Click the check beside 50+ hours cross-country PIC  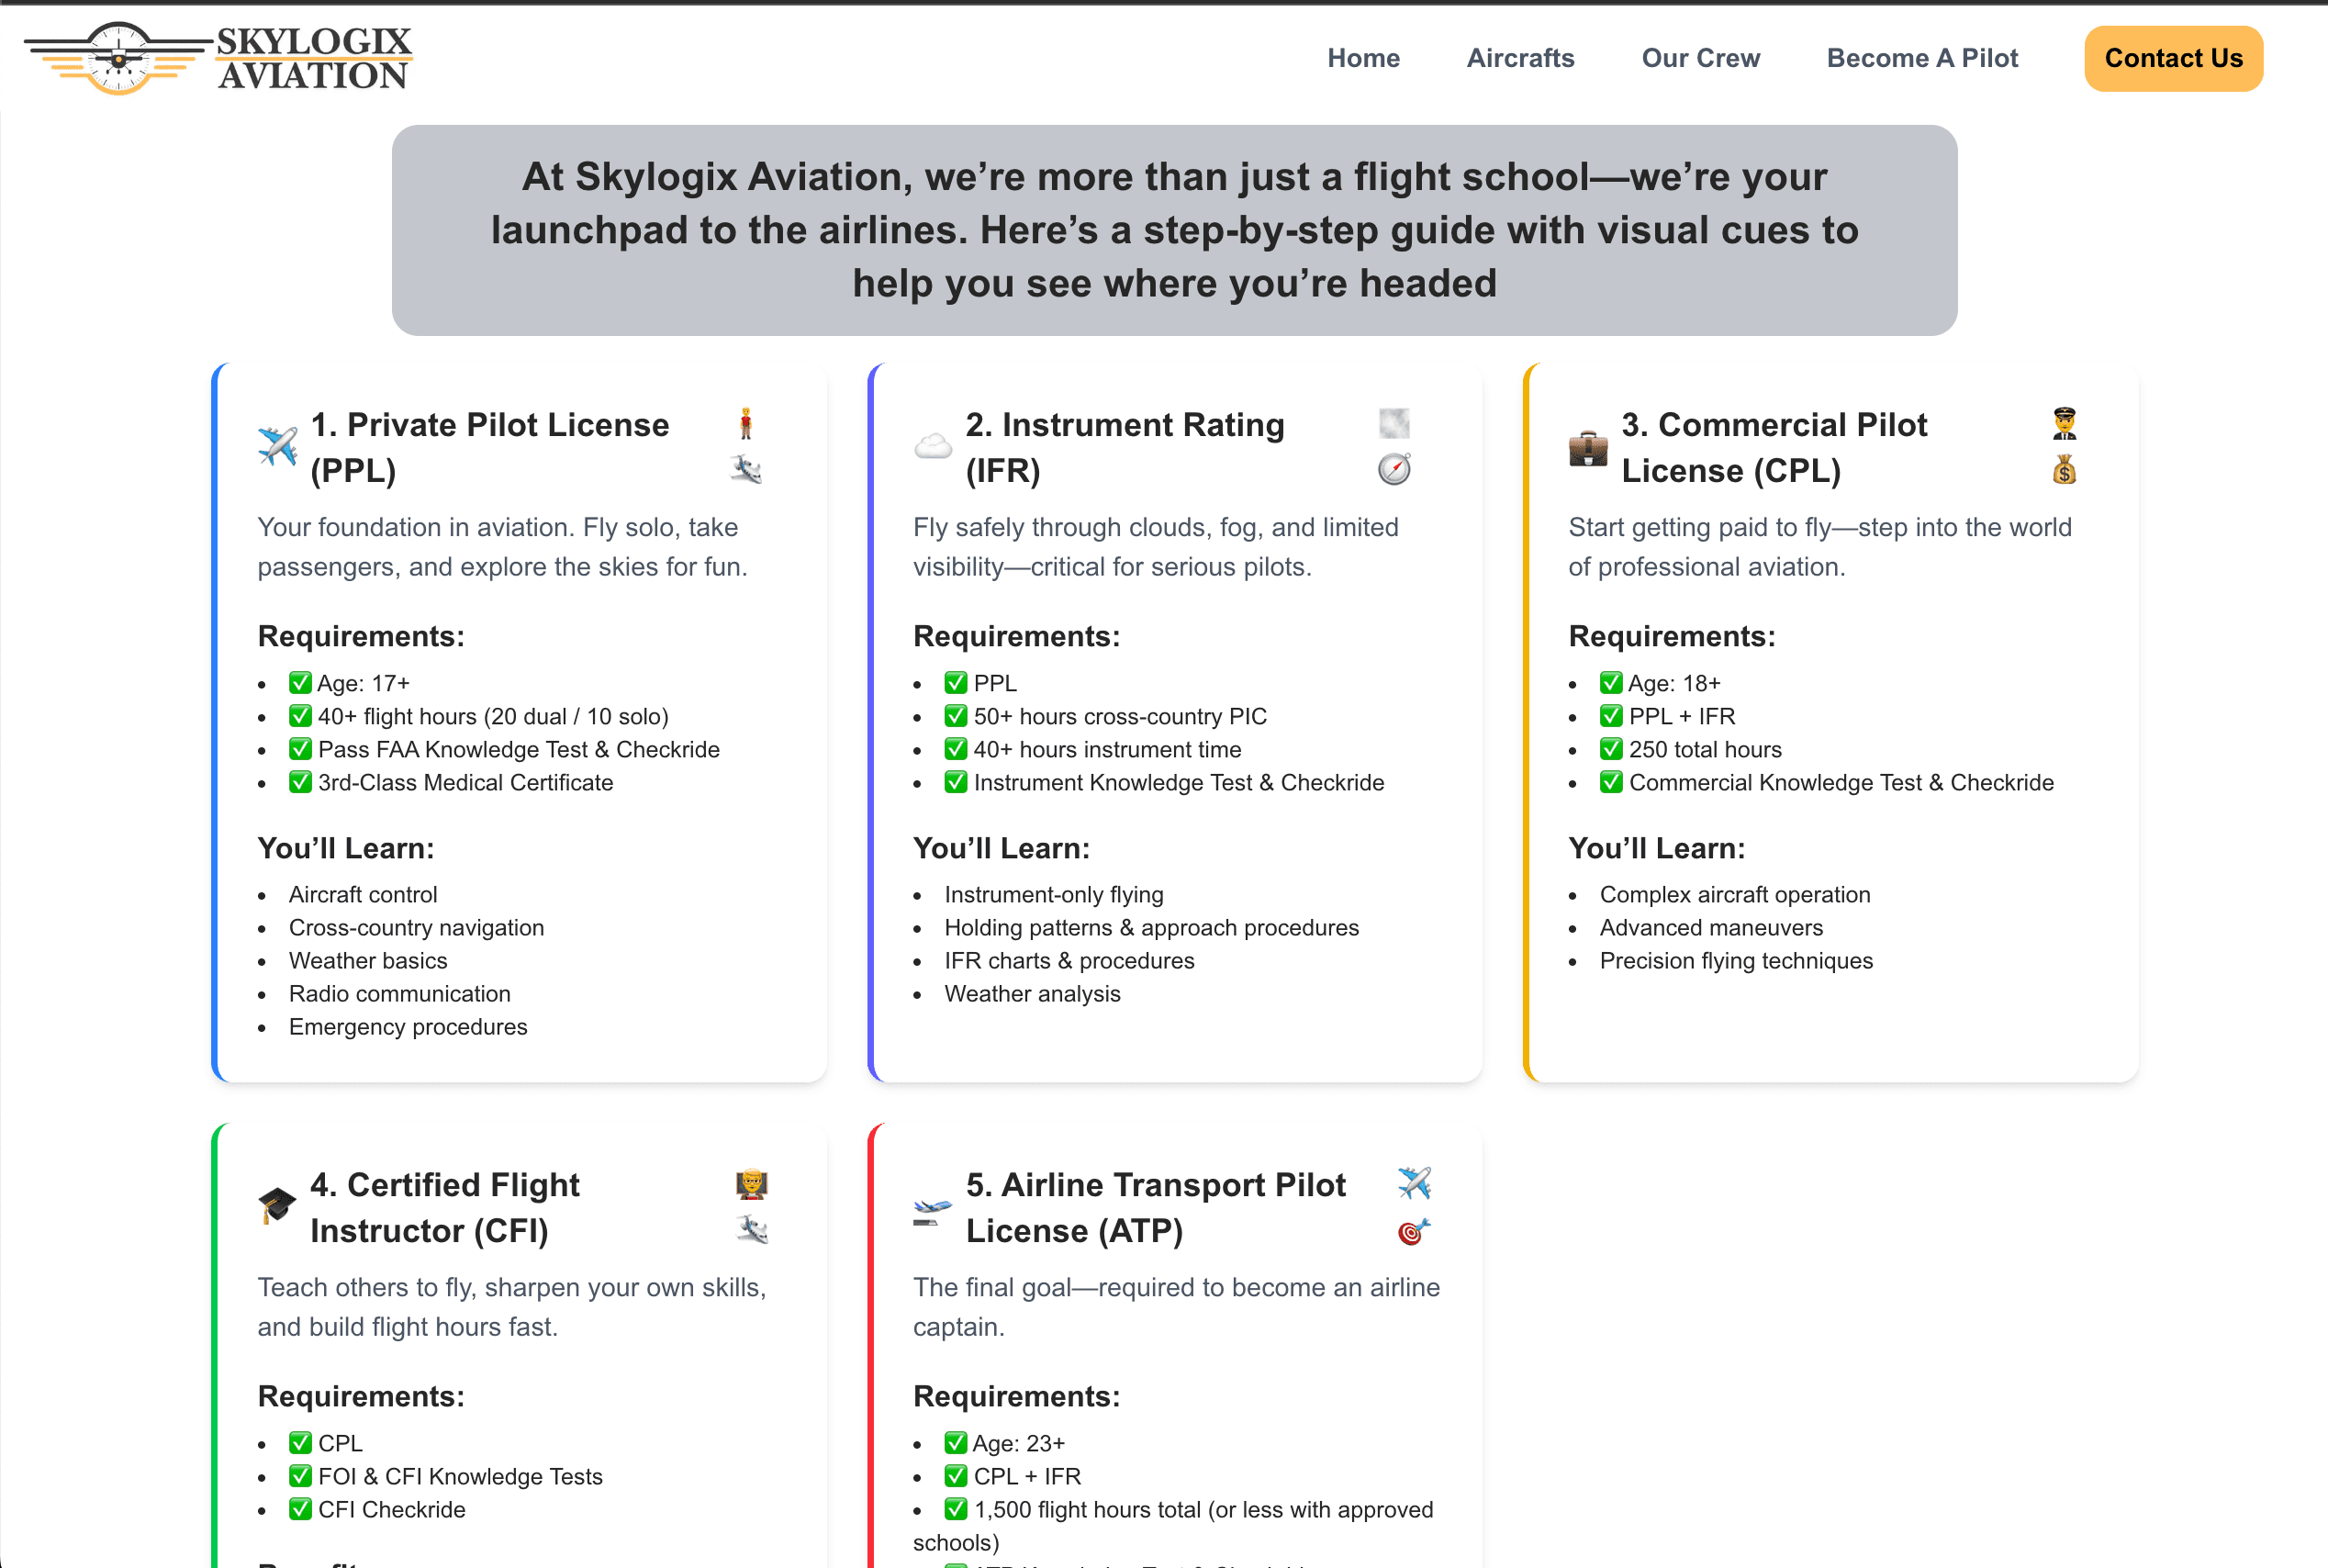(956, 716)
